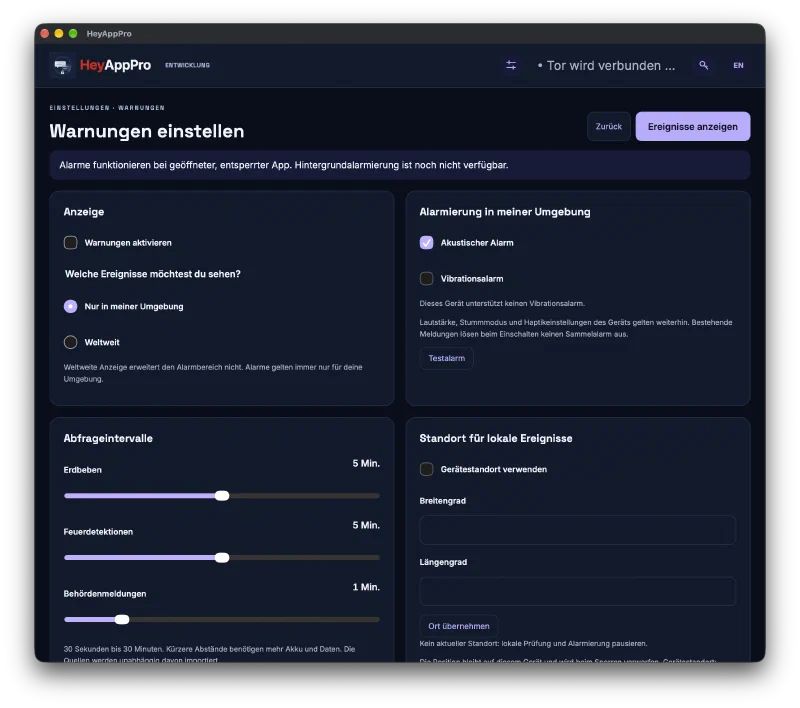This screenshot has width=800, height=708.
Task: Click the Längengrad input field
Action: [x=578, y=591]
